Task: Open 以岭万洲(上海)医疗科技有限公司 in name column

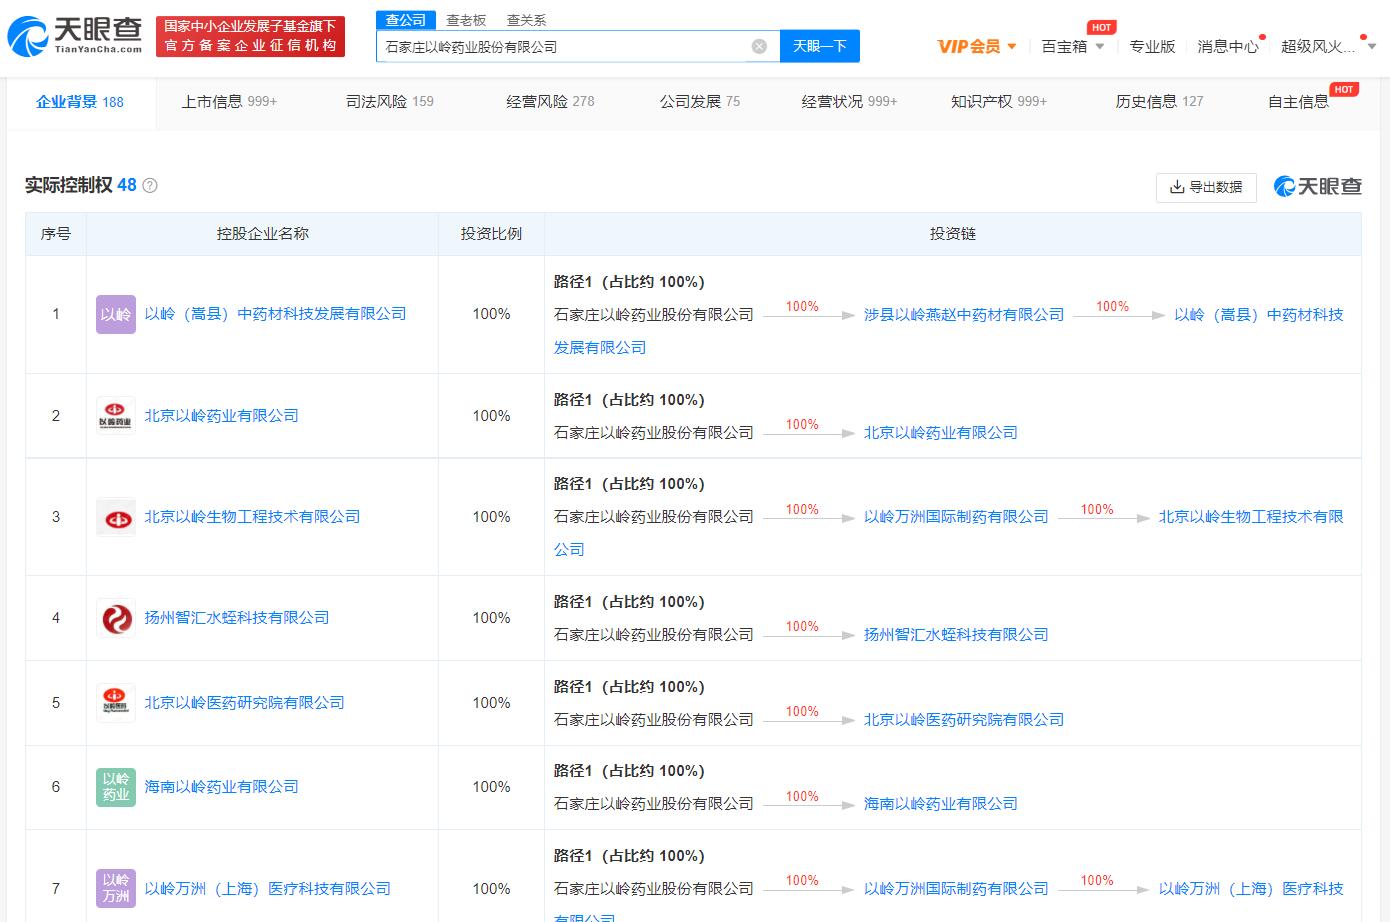Action: [267, 888]
